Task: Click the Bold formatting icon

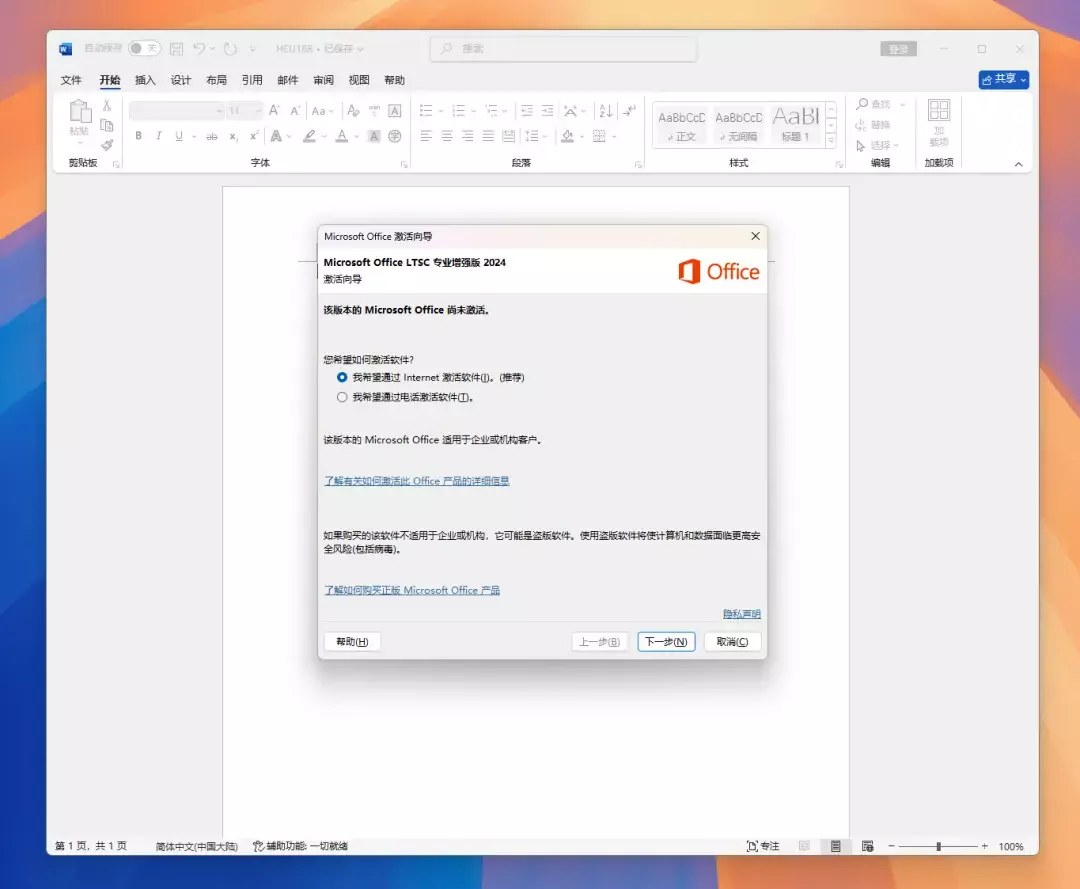Action: point(138,136)
